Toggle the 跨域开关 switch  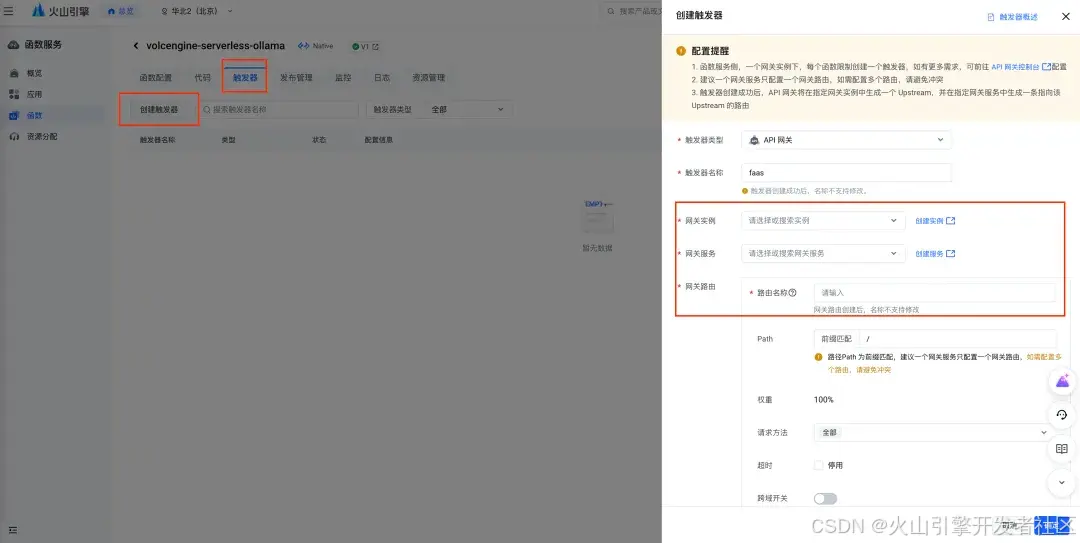[825, 498]
